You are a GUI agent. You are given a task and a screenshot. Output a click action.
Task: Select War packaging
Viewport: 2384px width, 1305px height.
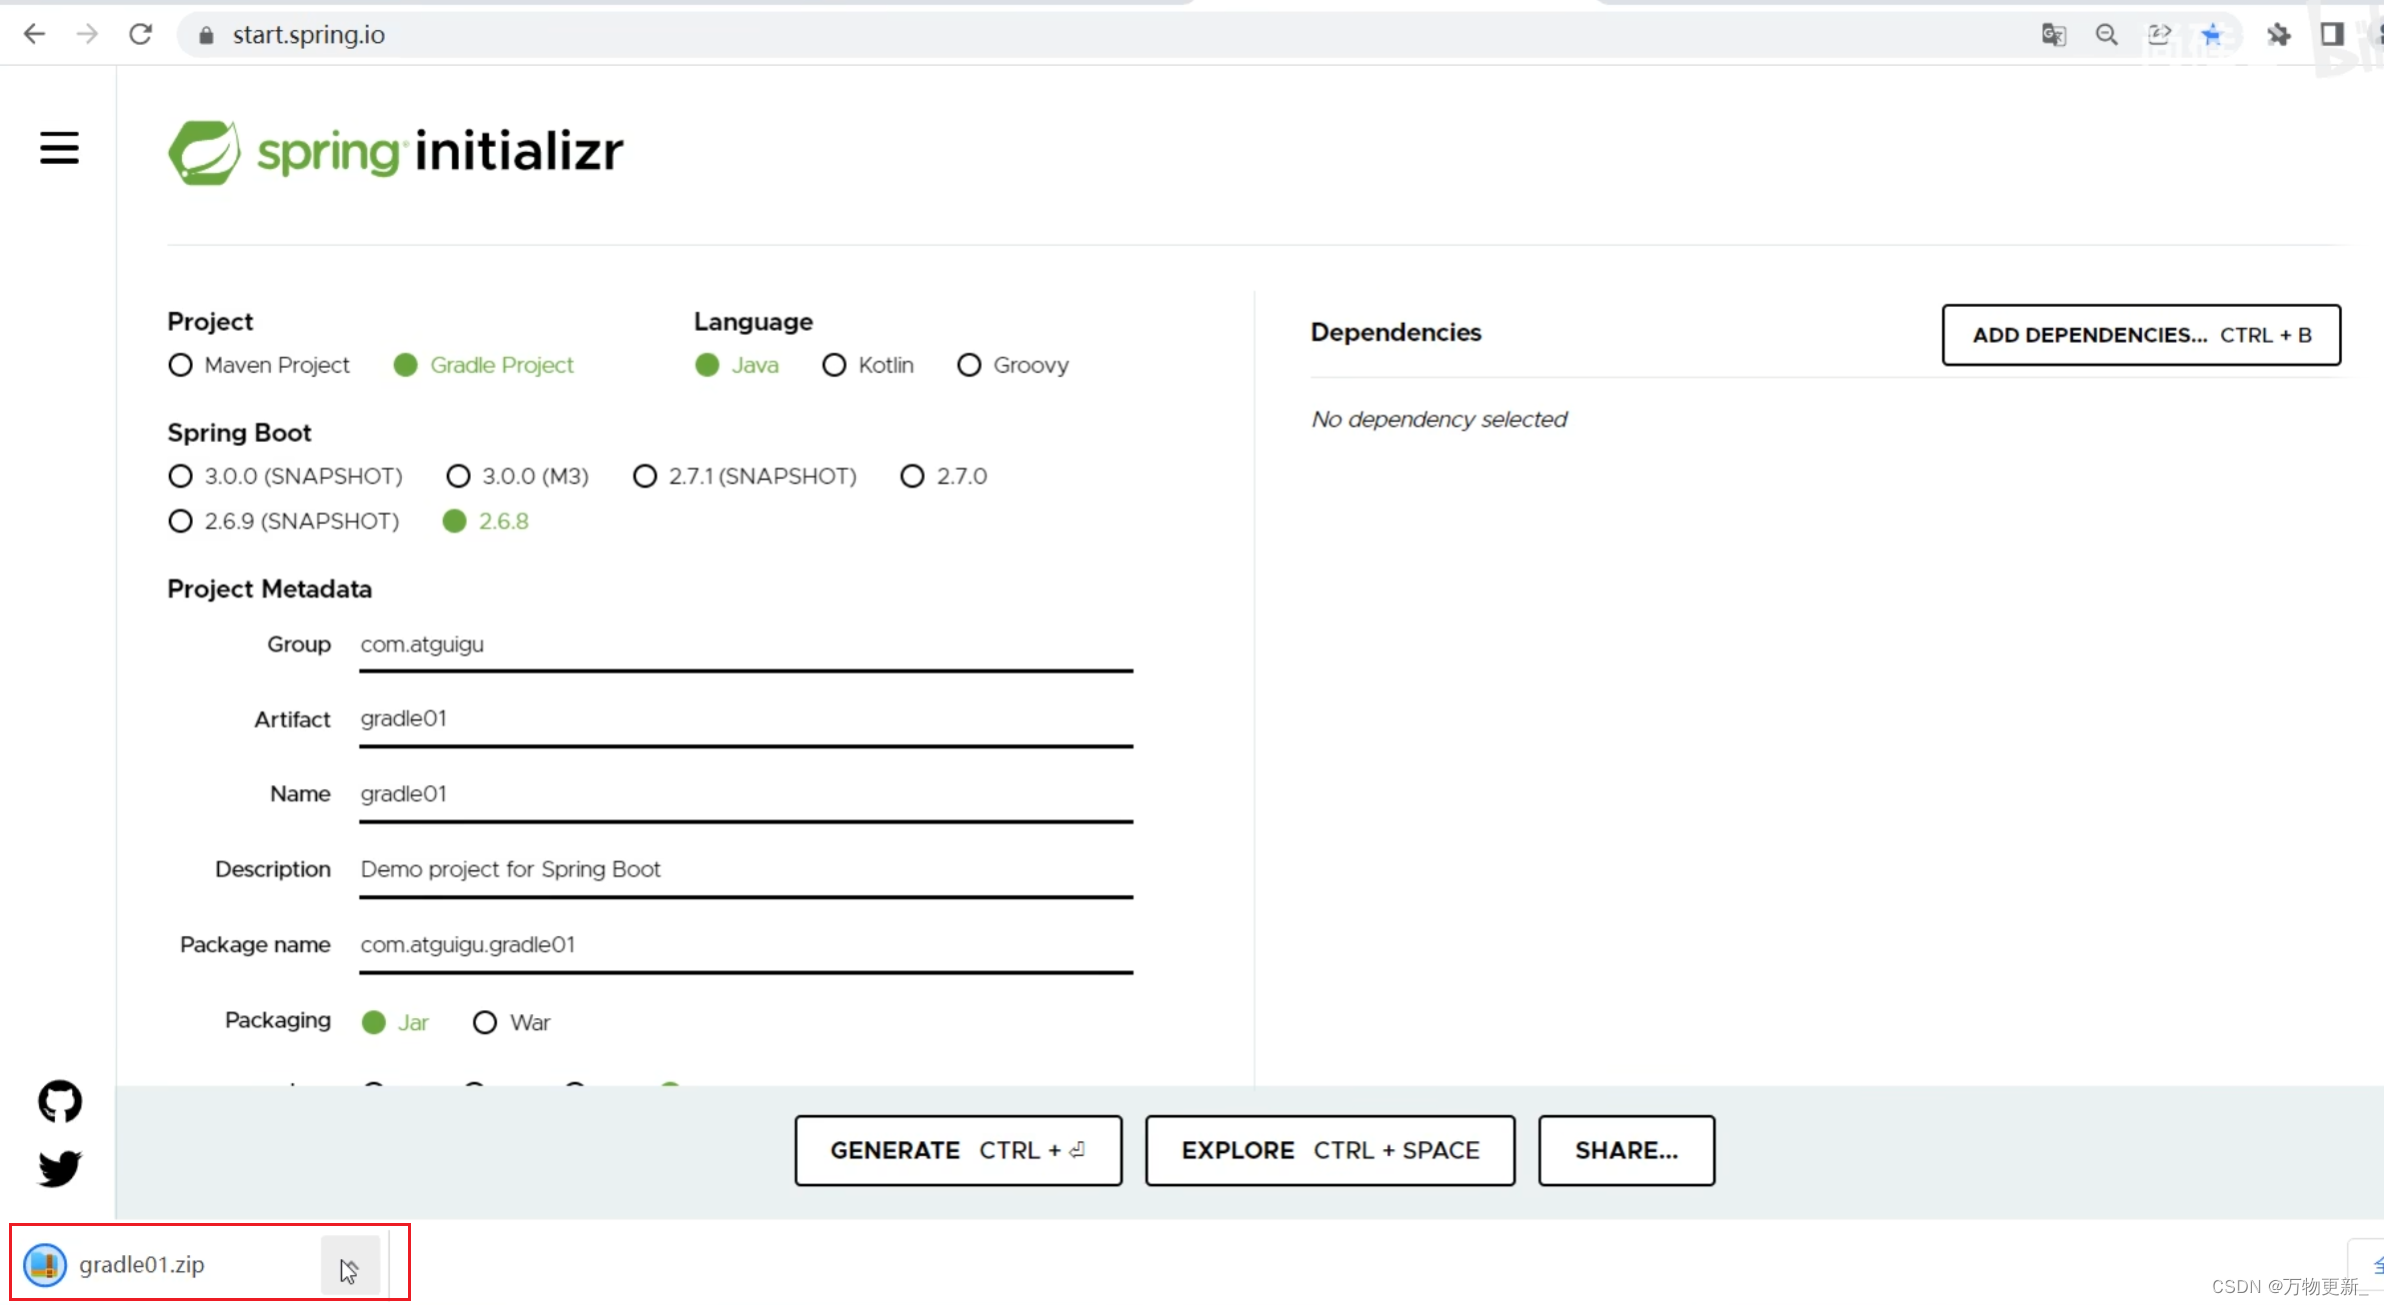(511, 1022)
